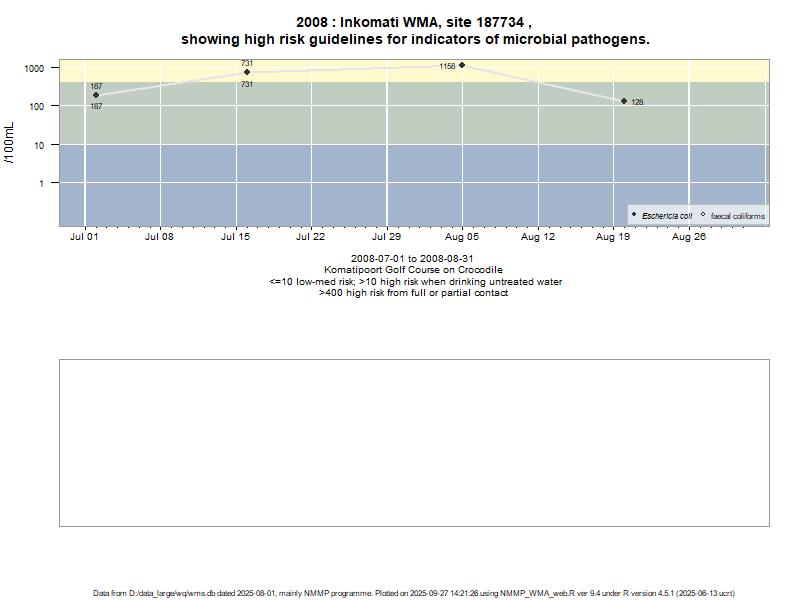Image resolution: width=800 pixels, height=600 pixels.
Task: Select the first data point near Jul 01
Action: pos(96,95)
